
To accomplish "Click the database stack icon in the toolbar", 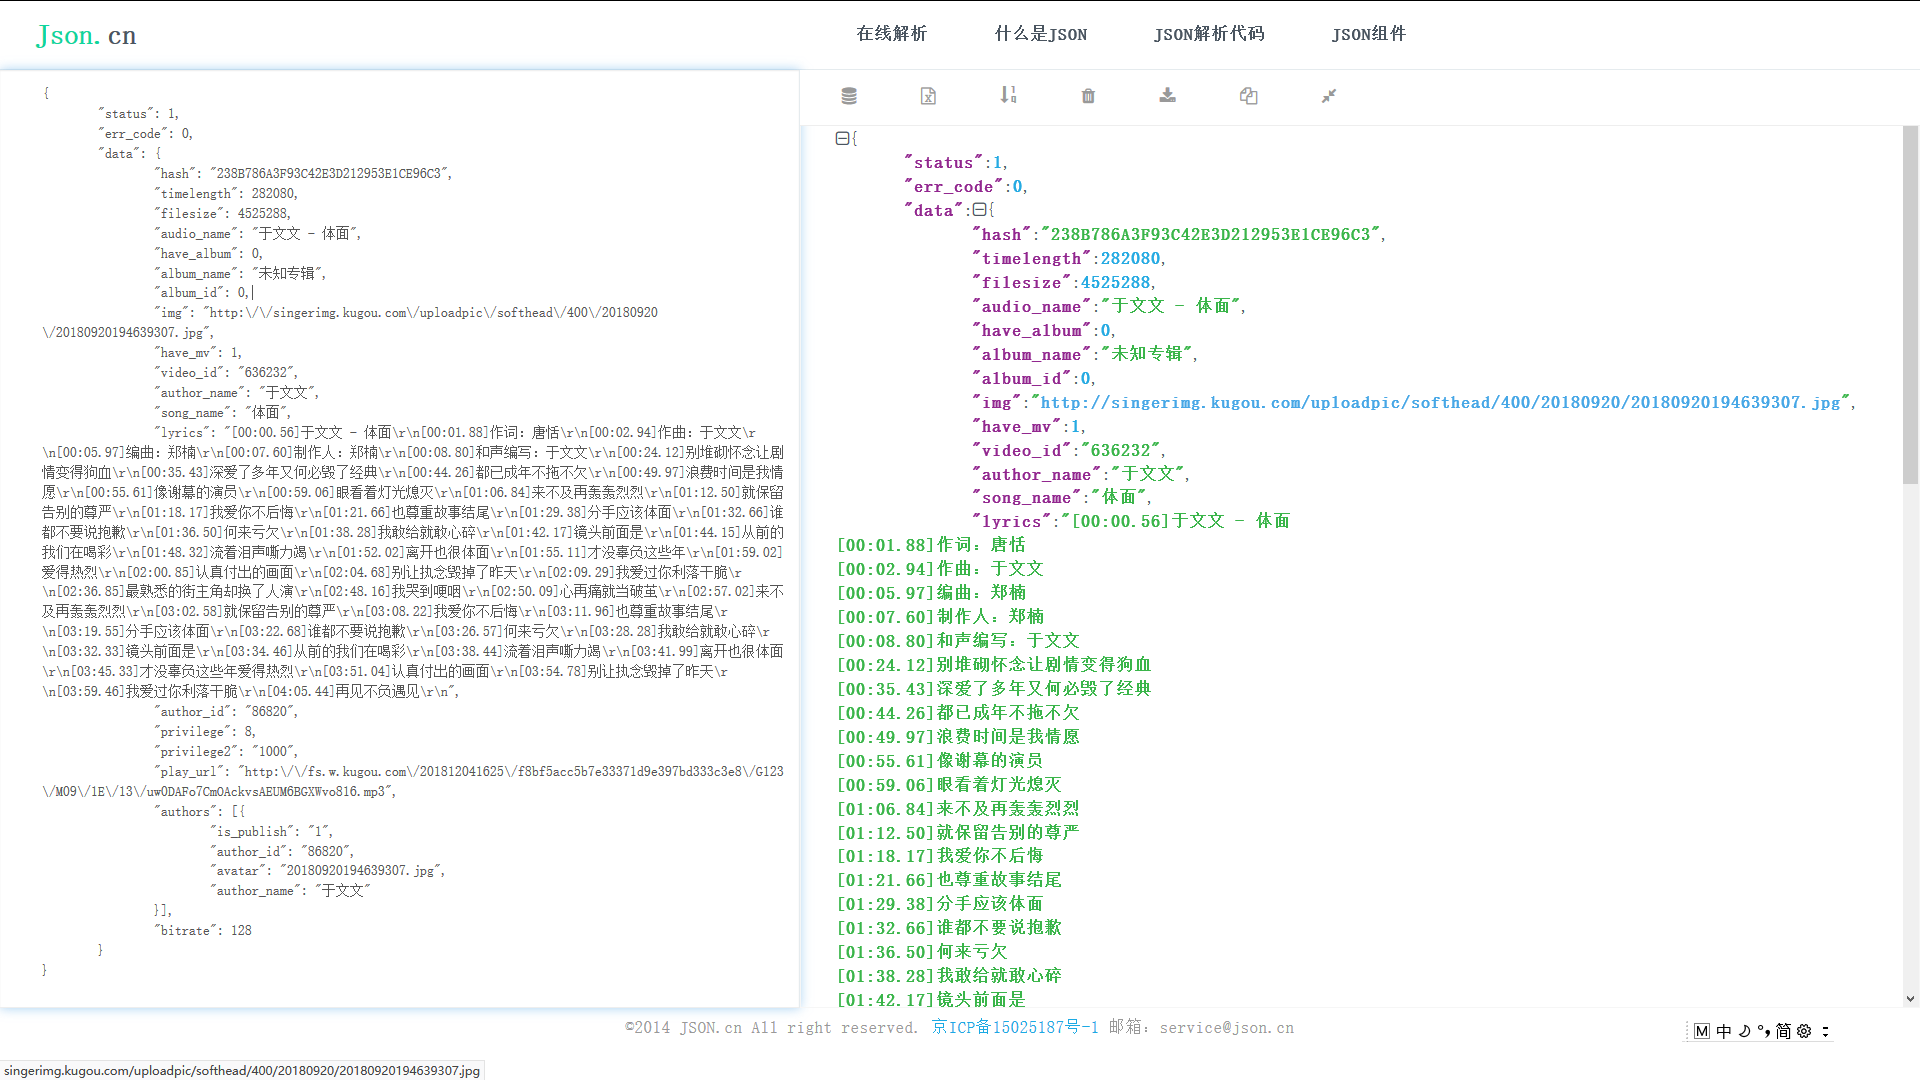I will (x=849, y=96).
